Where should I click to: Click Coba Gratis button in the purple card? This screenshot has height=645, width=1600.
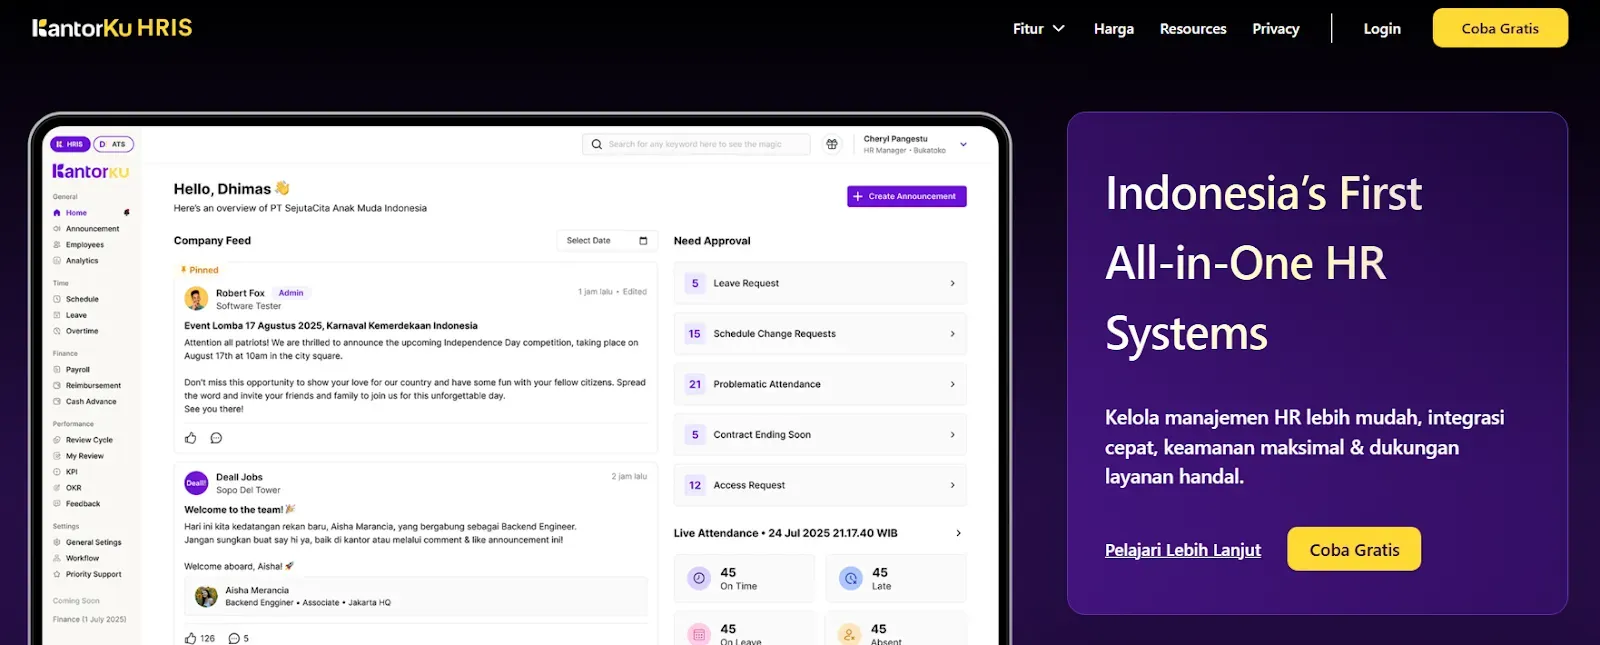click(1354, 549)
